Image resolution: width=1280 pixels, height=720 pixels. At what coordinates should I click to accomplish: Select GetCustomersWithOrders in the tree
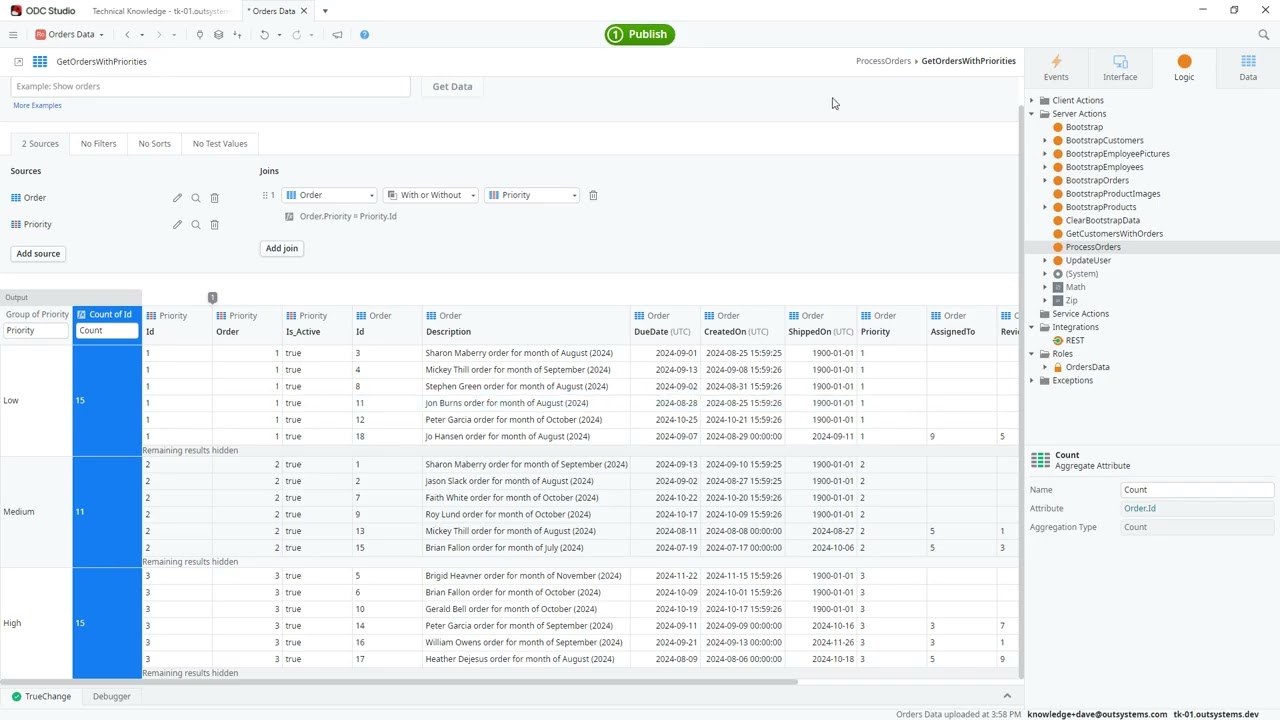pyautogui.click(x=1114, y=234)
